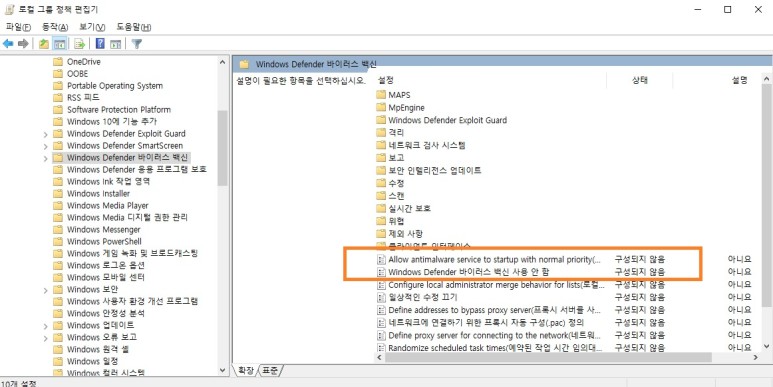Viewport: 773px width, 387px height.
Task: Select Windows 모바일 센터 tree item
Action: (x=105, y=277)
